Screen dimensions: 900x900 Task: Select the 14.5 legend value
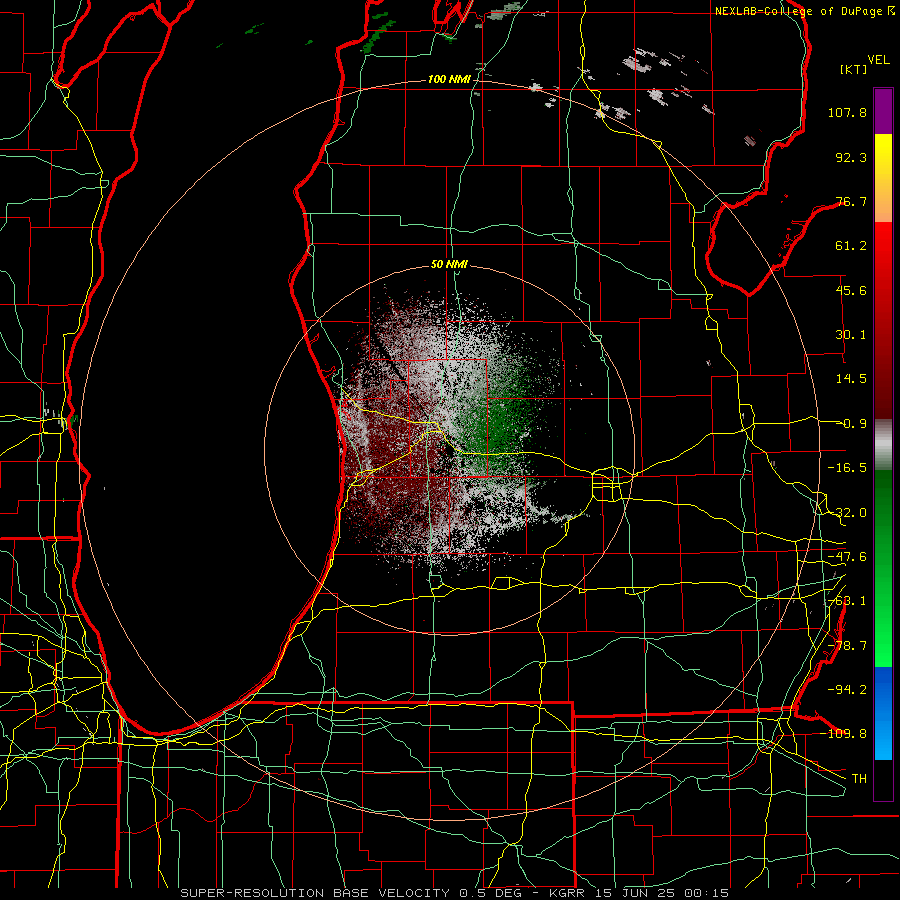point(851,379)
